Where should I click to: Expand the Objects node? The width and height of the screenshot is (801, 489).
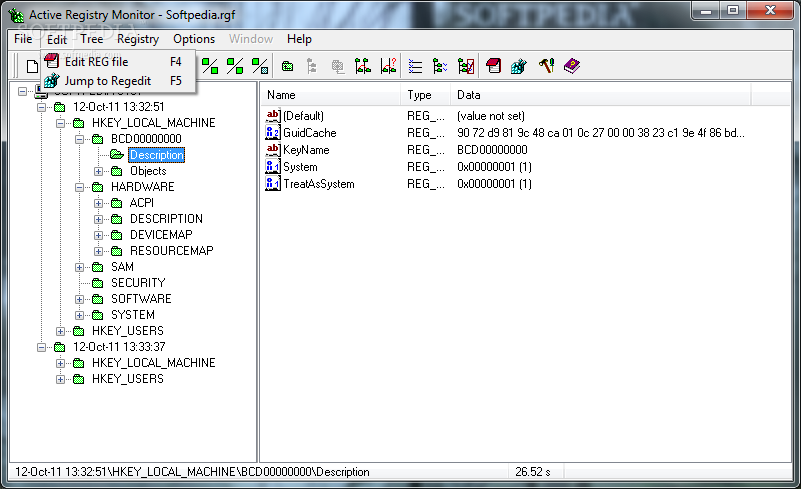pyautogui.click(x=98, y=171)
